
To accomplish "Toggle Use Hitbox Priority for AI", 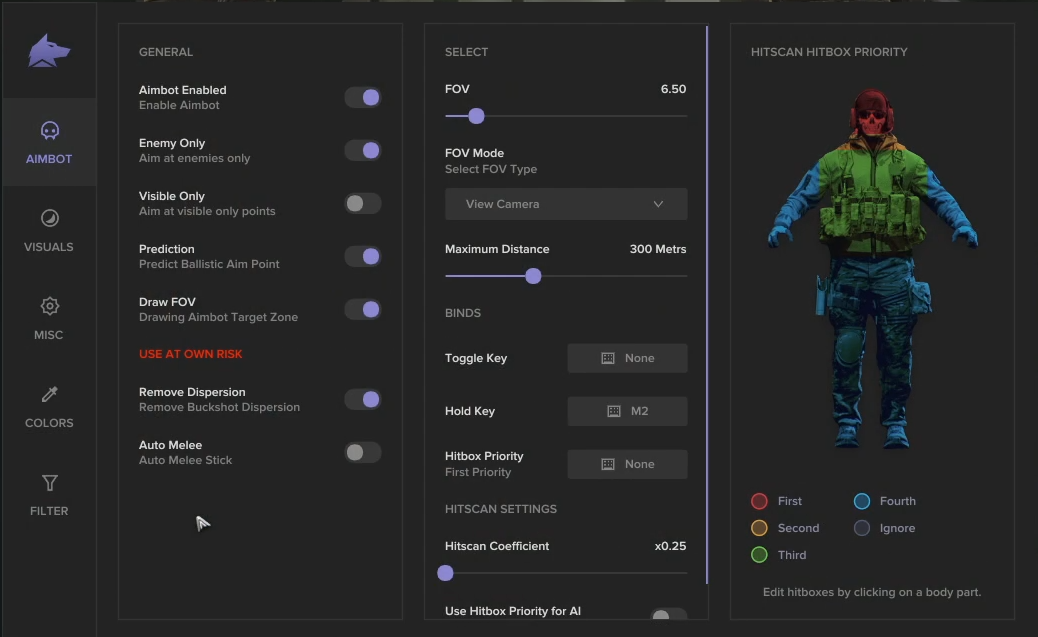I will pos(668,614).
